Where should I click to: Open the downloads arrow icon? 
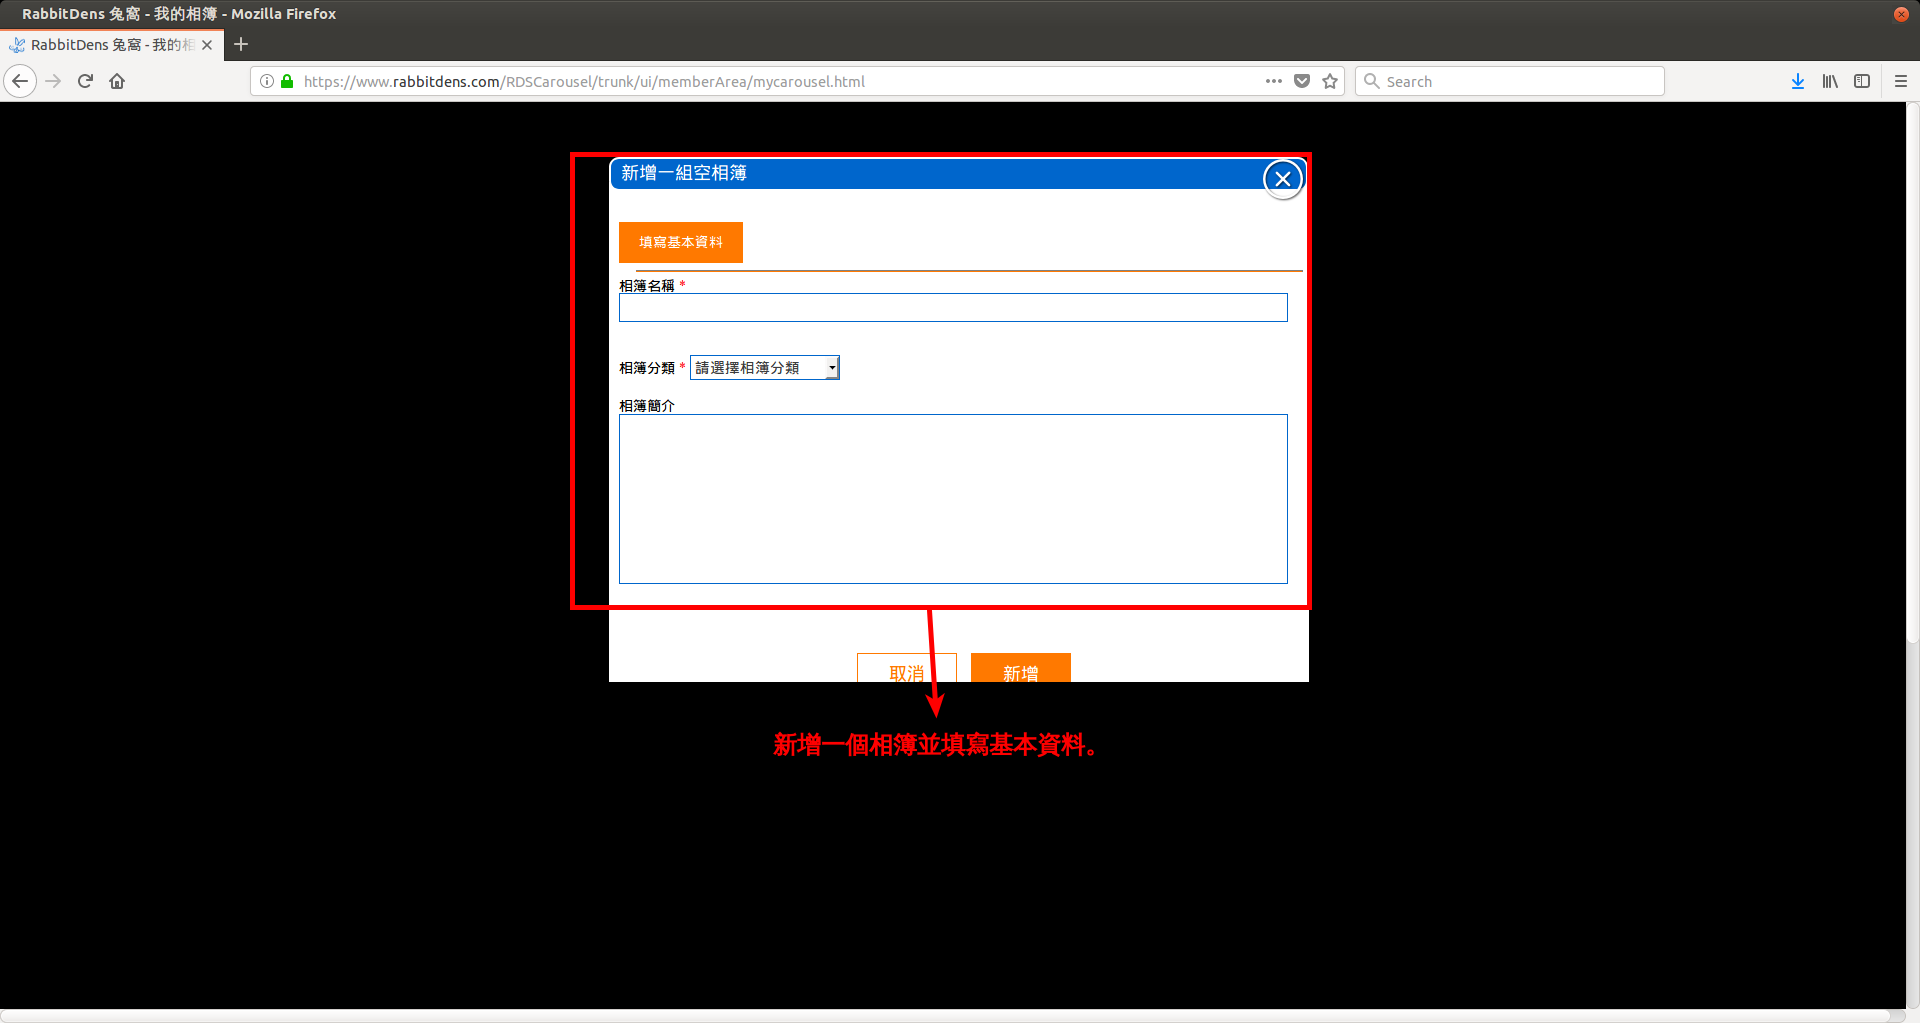(1798, 81)
